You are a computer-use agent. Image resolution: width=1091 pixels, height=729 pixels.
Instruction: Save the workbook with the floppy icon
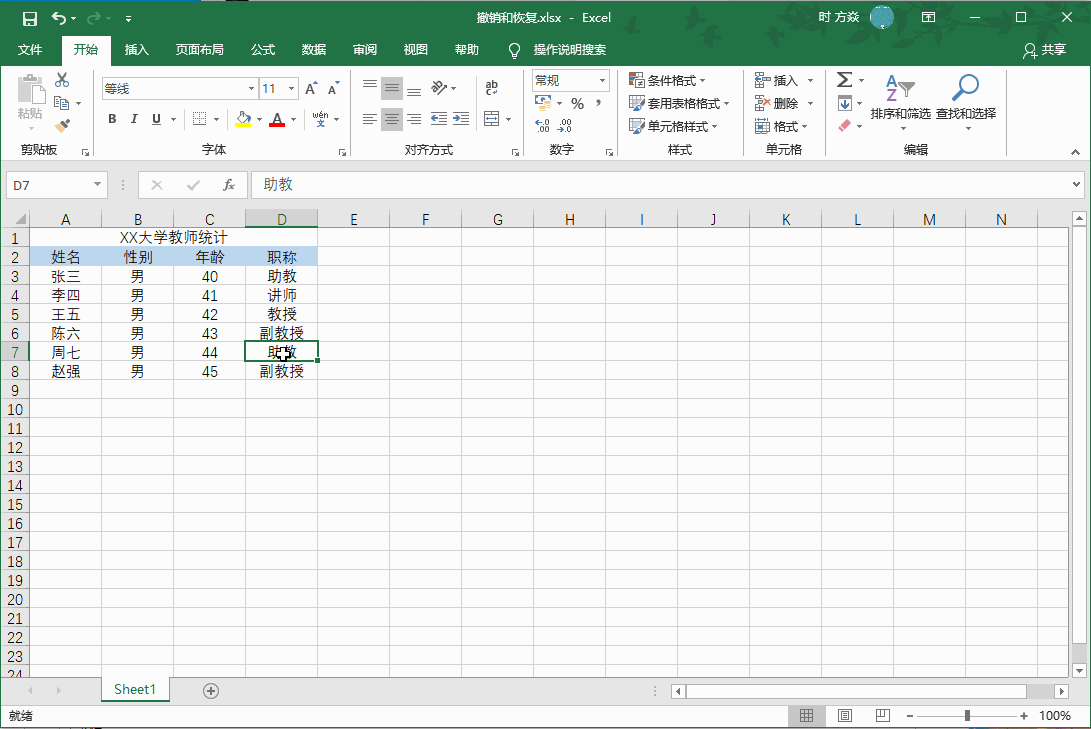point(29,19)
